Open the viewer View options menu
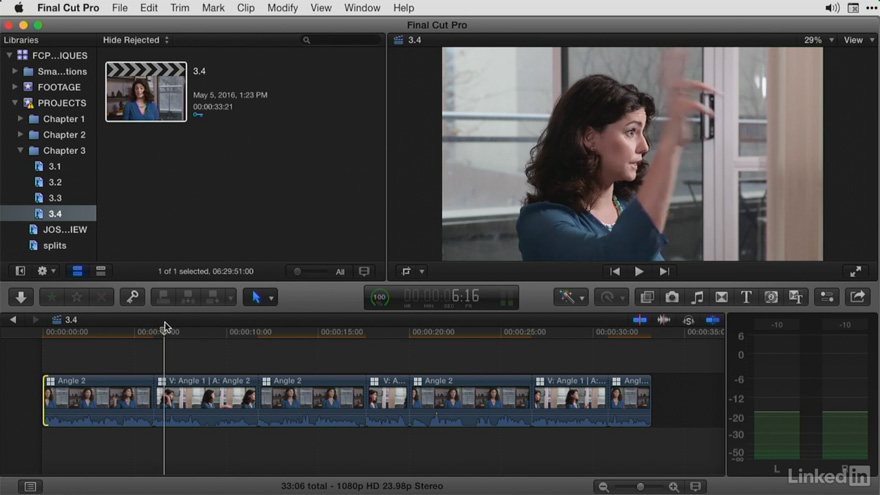Viewport: 880px width, 495px height. 859,40
